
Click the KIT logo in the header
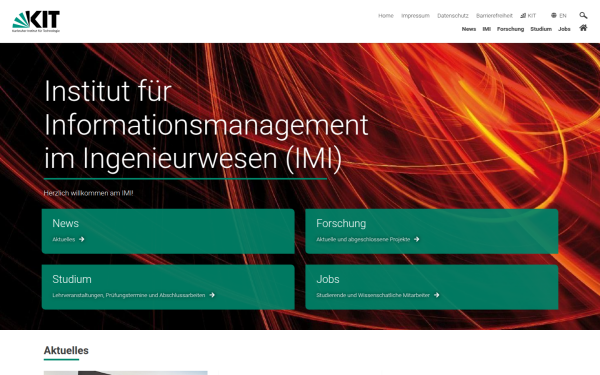click(36, 21)
